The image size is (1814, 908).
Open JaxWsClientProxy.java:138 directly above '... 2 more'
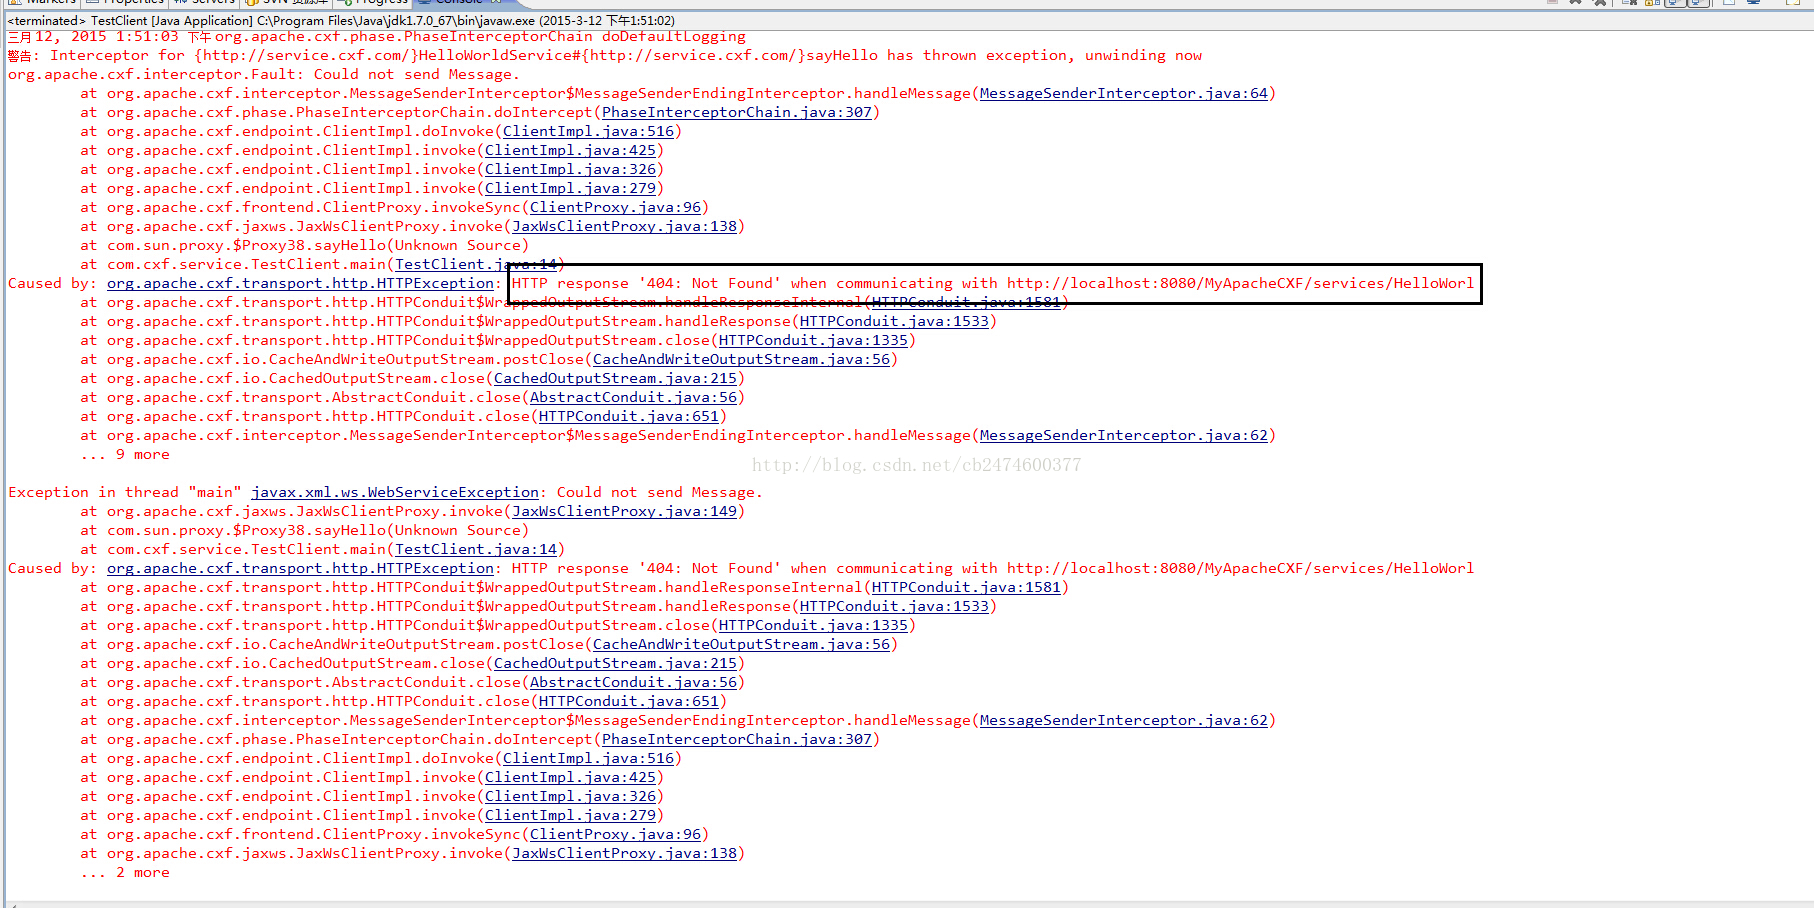[624, 853]
